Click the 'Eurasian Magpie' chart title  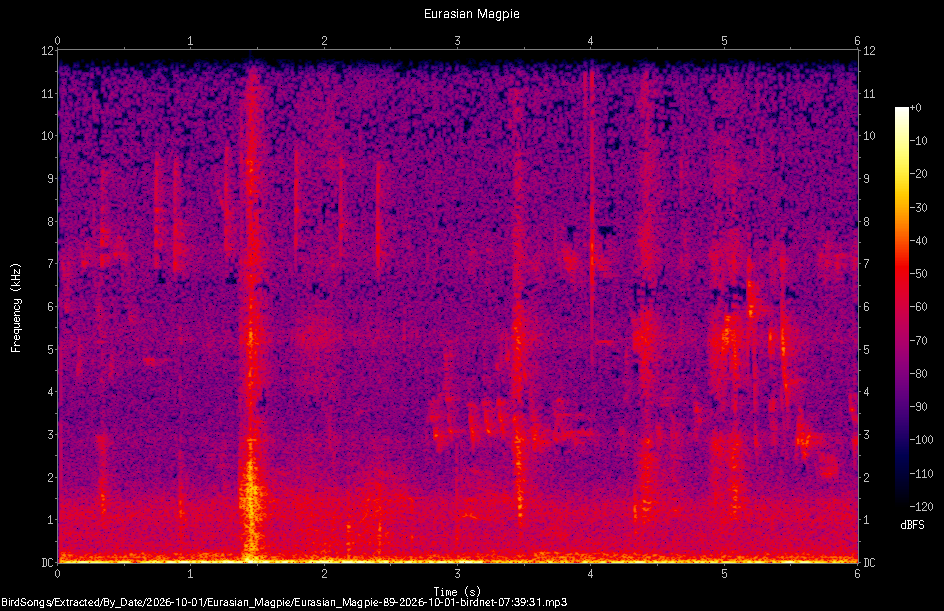point(471,13)
